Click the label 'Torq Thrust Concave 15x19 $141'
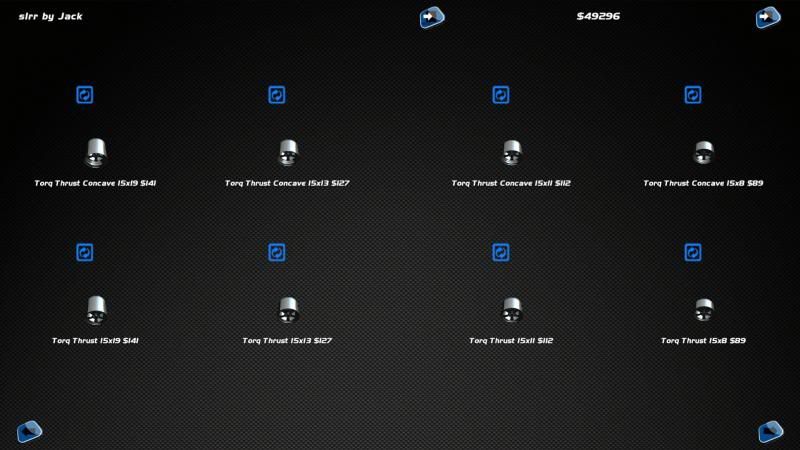The image size is (800, 450). click(x=95, y=183)
